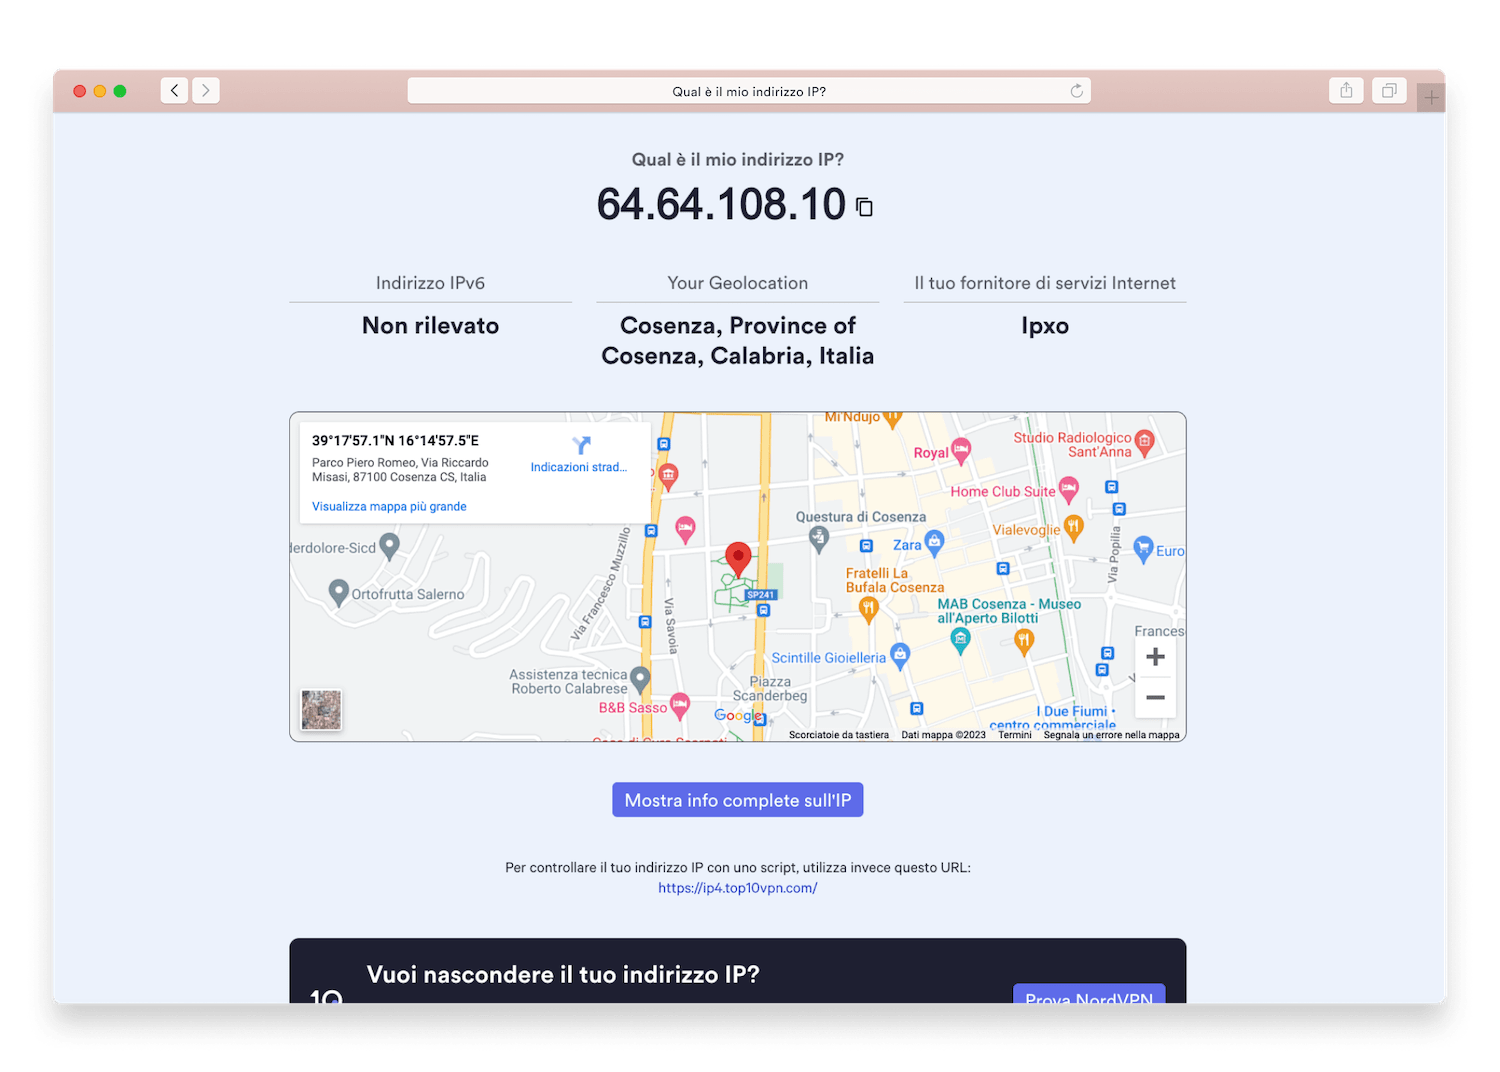Click the 64.64.108.10 IP address text
The height and width of the screenshot is (1072, 1500).
pos(721,205)
